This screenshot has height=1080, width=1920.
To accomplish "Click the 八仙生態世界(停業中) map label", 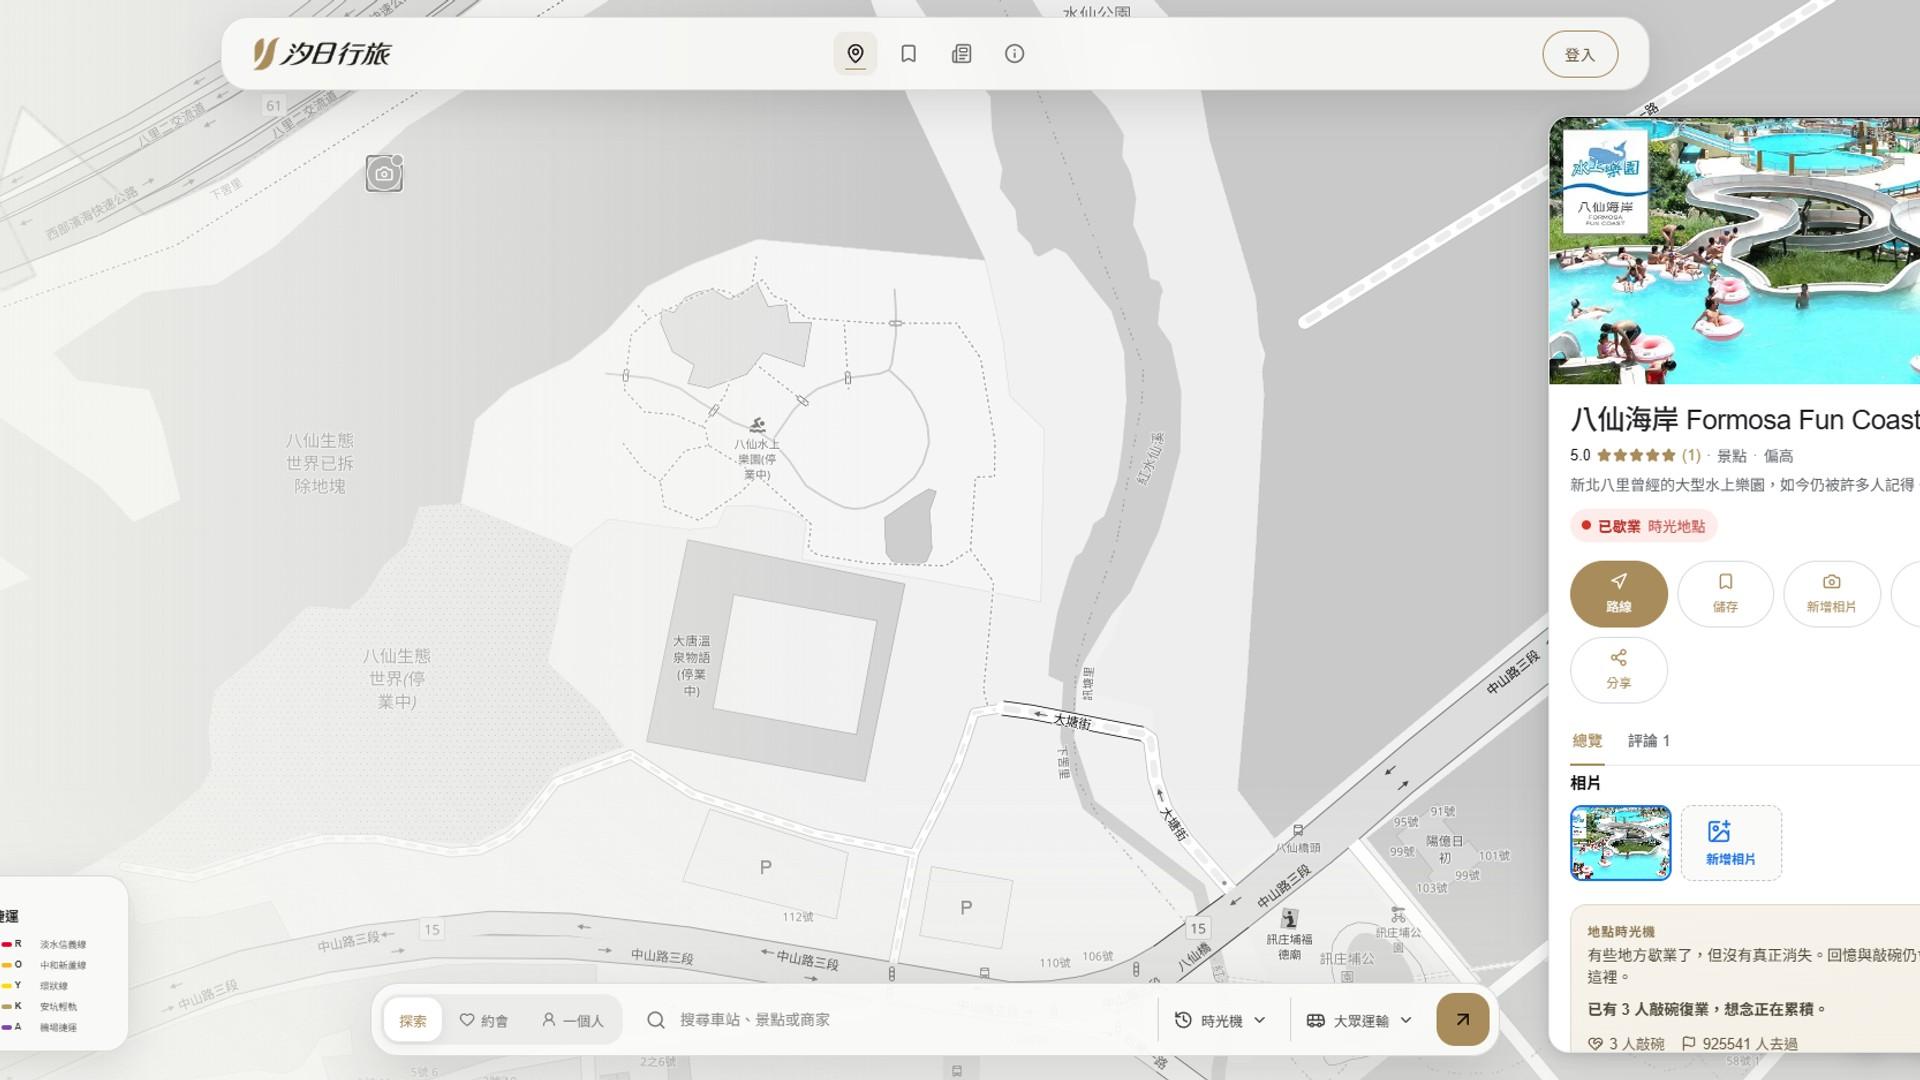I will tap(397, 678).
